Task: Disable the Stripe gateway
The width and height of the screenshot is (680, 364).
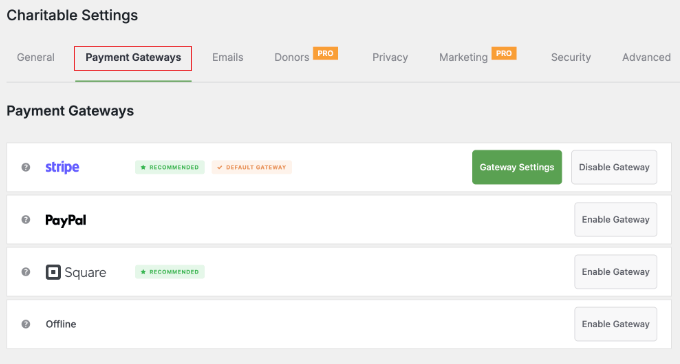Action: (x=614, y=167)
